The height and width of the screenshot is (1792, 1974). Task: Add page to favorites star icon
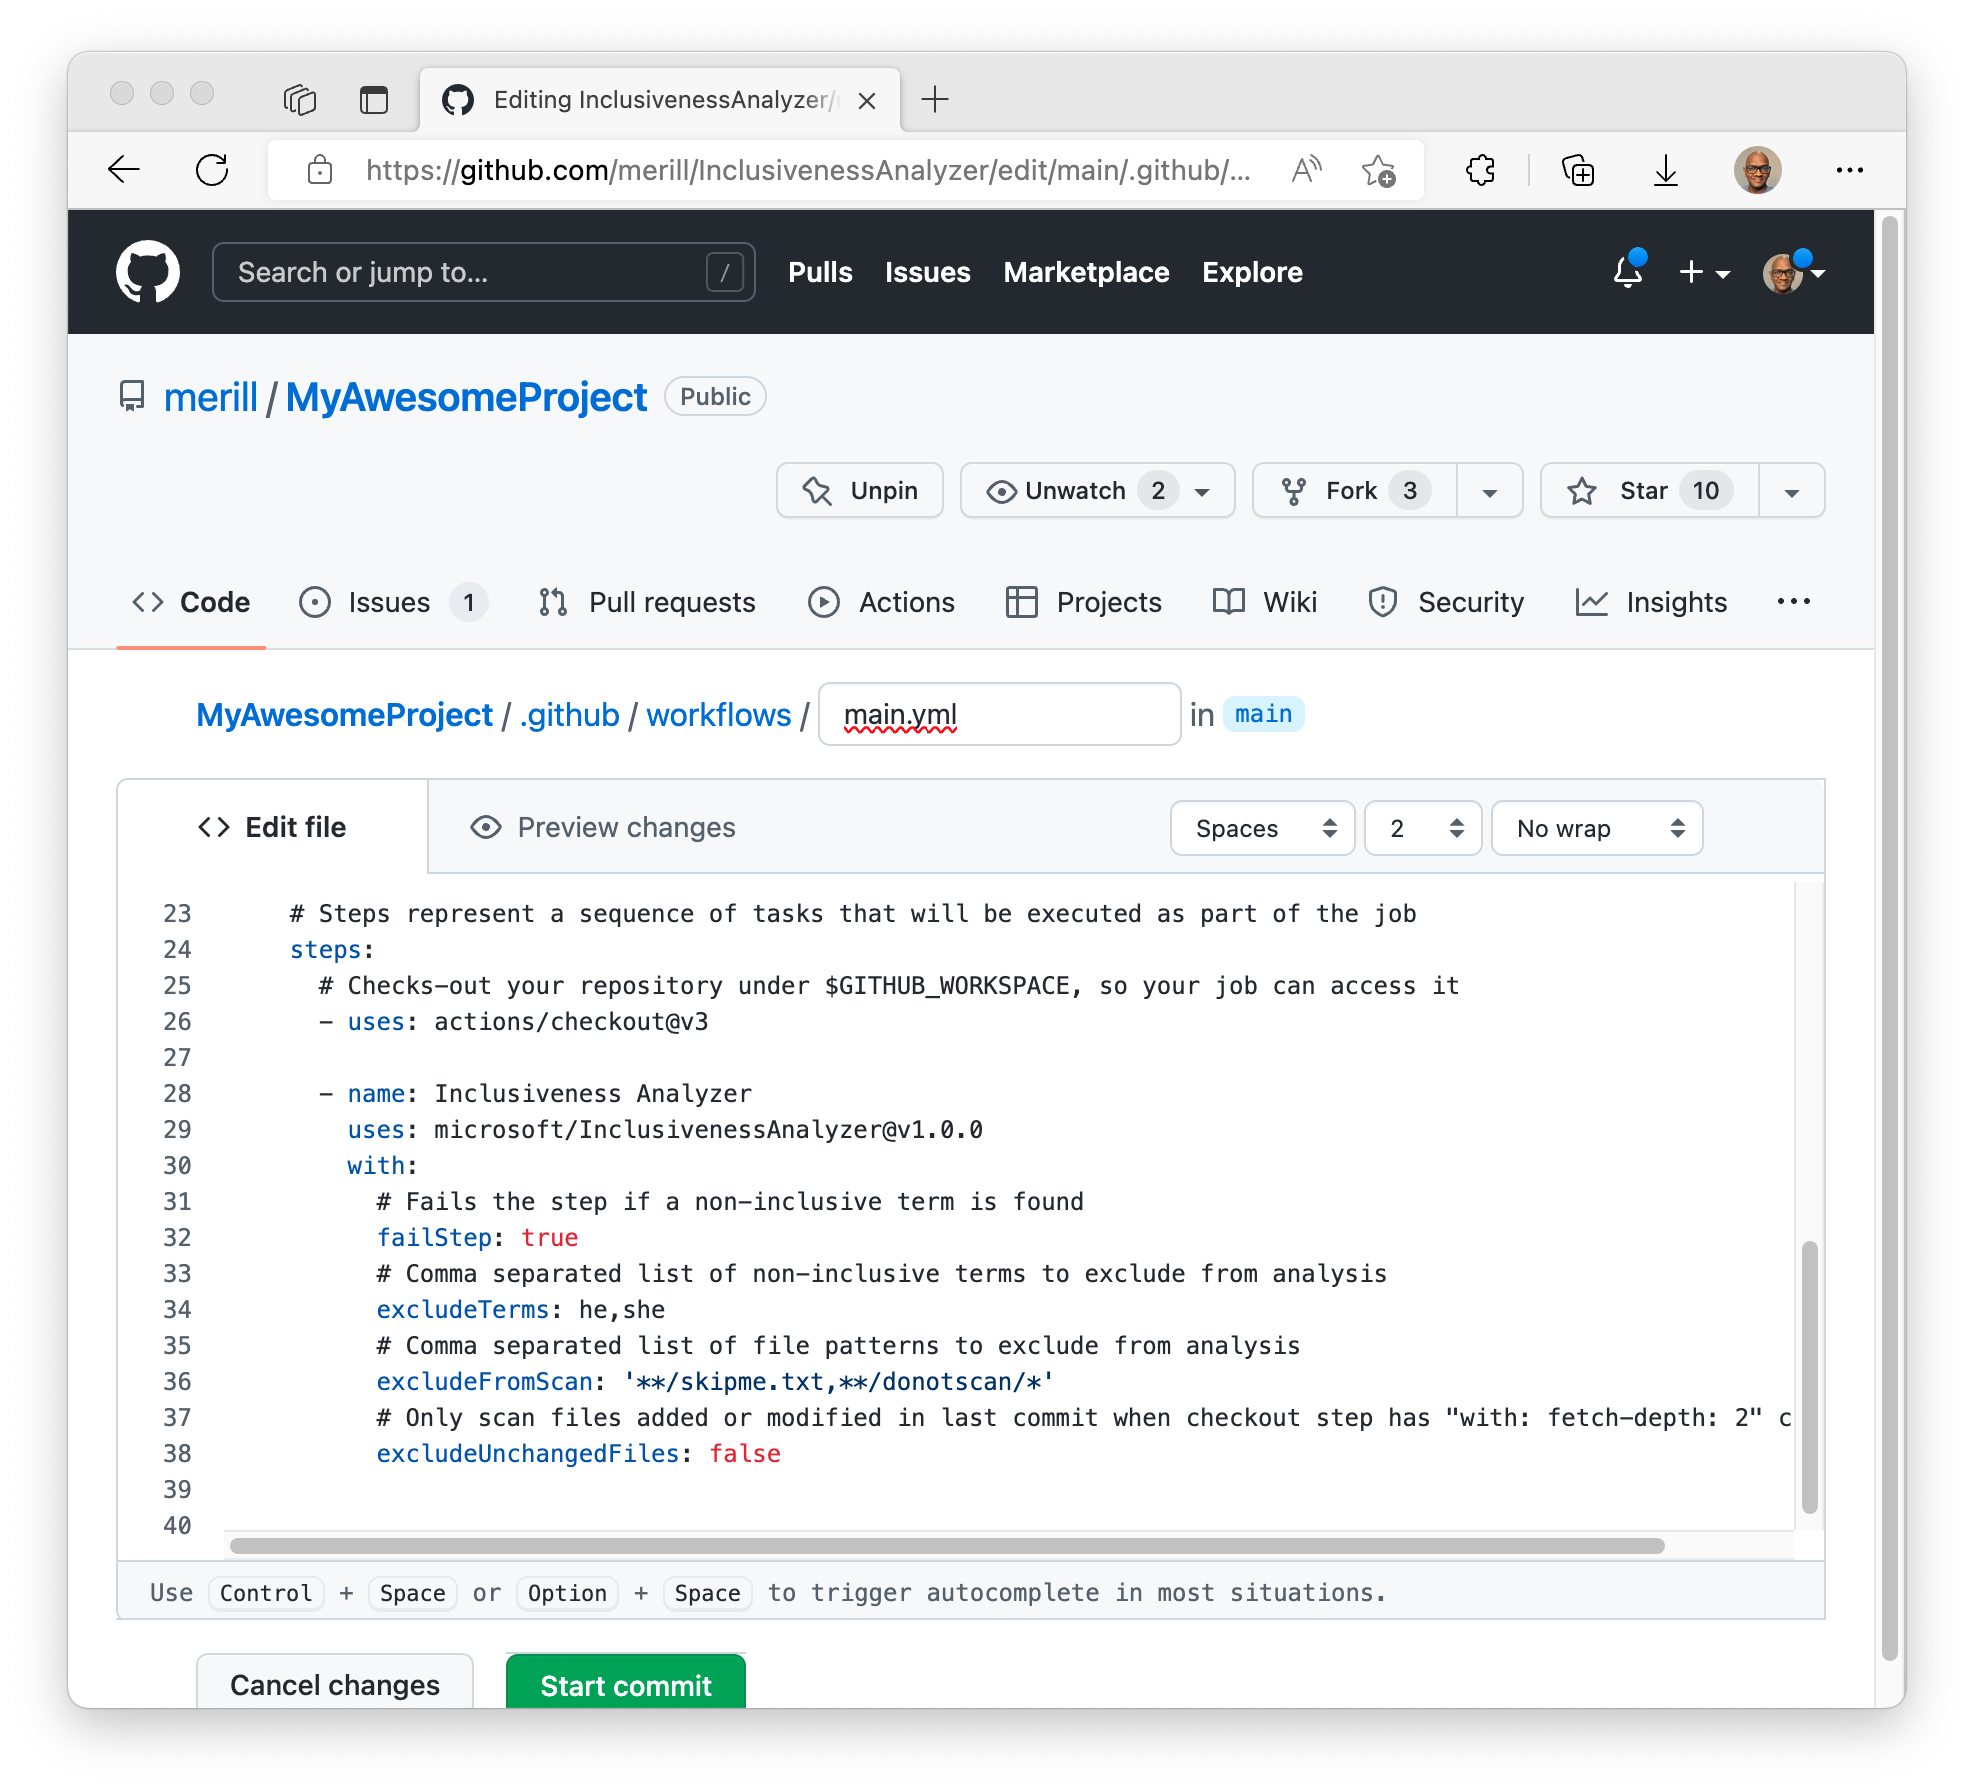pos(1378,170)
